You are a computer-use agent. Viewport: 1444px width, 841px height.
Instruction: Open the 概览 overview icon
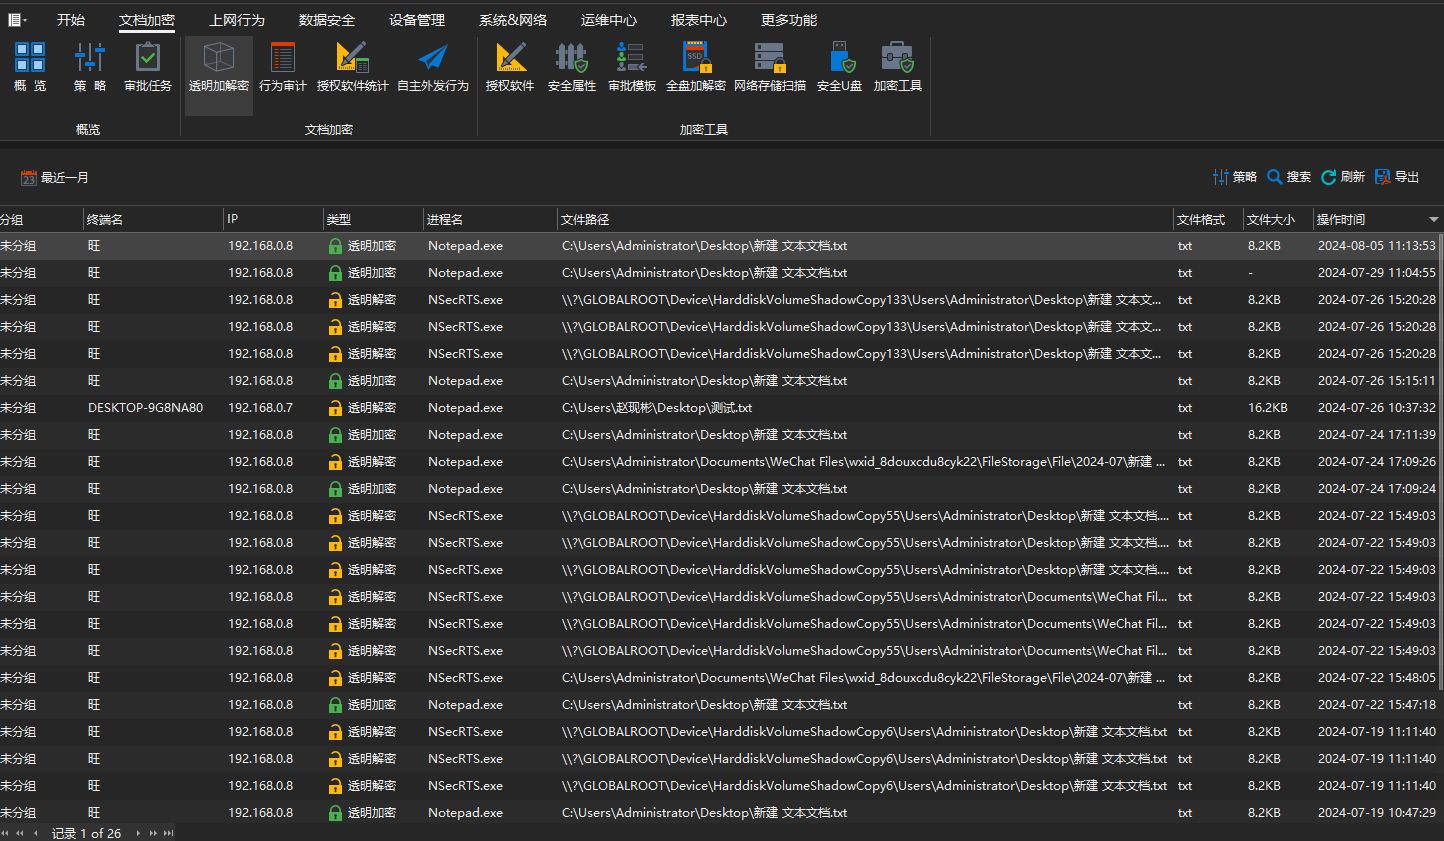click(x=30, y=67)
